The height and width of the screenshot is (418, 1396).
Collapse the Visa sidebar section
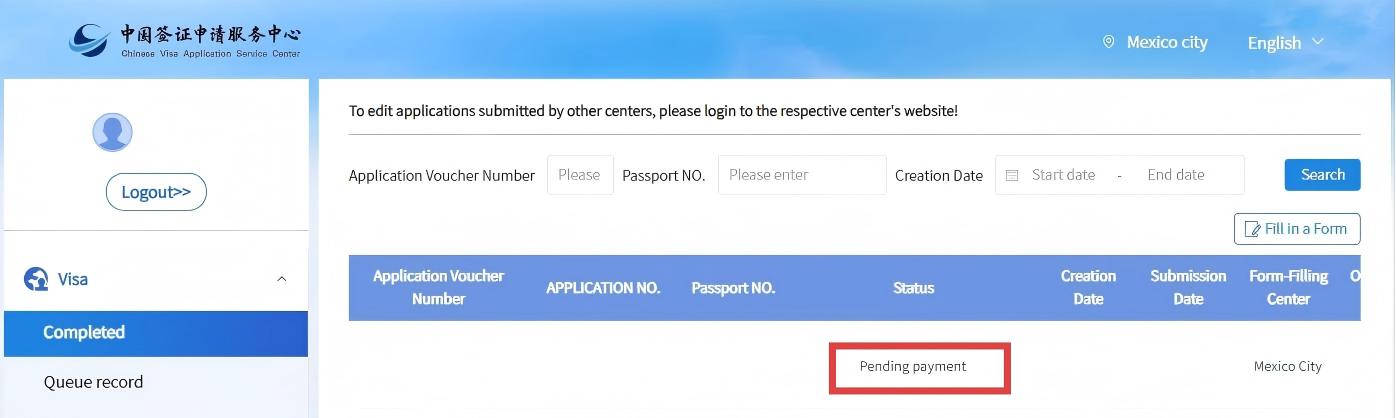click(281, 279)
